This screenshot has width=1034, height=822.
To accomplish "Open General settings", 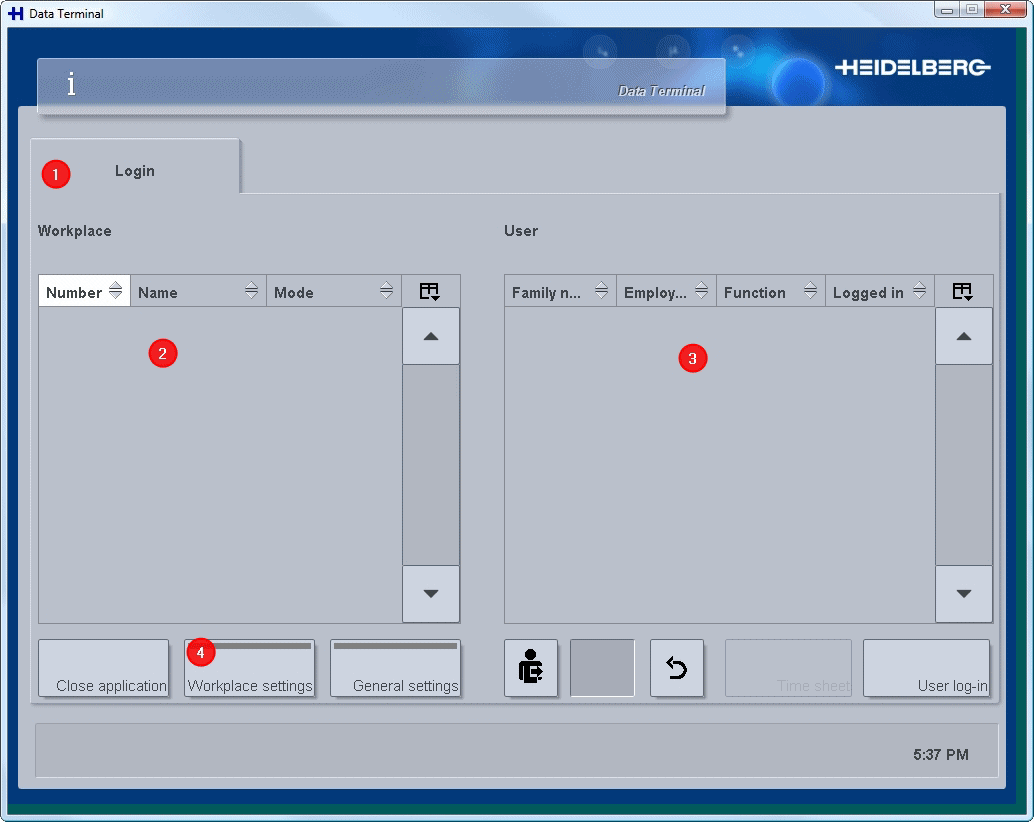I will (395, 669).
